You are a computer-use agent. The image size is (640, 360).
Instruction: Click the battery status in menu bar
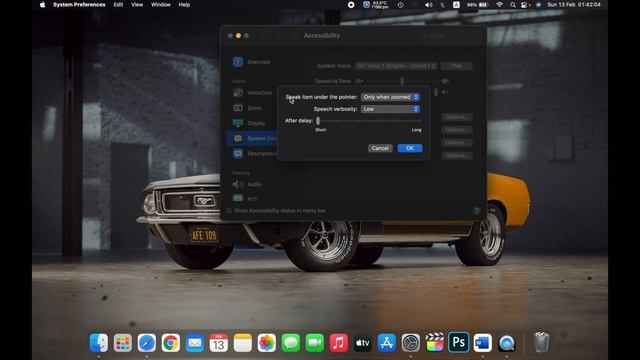click(478, 5)
